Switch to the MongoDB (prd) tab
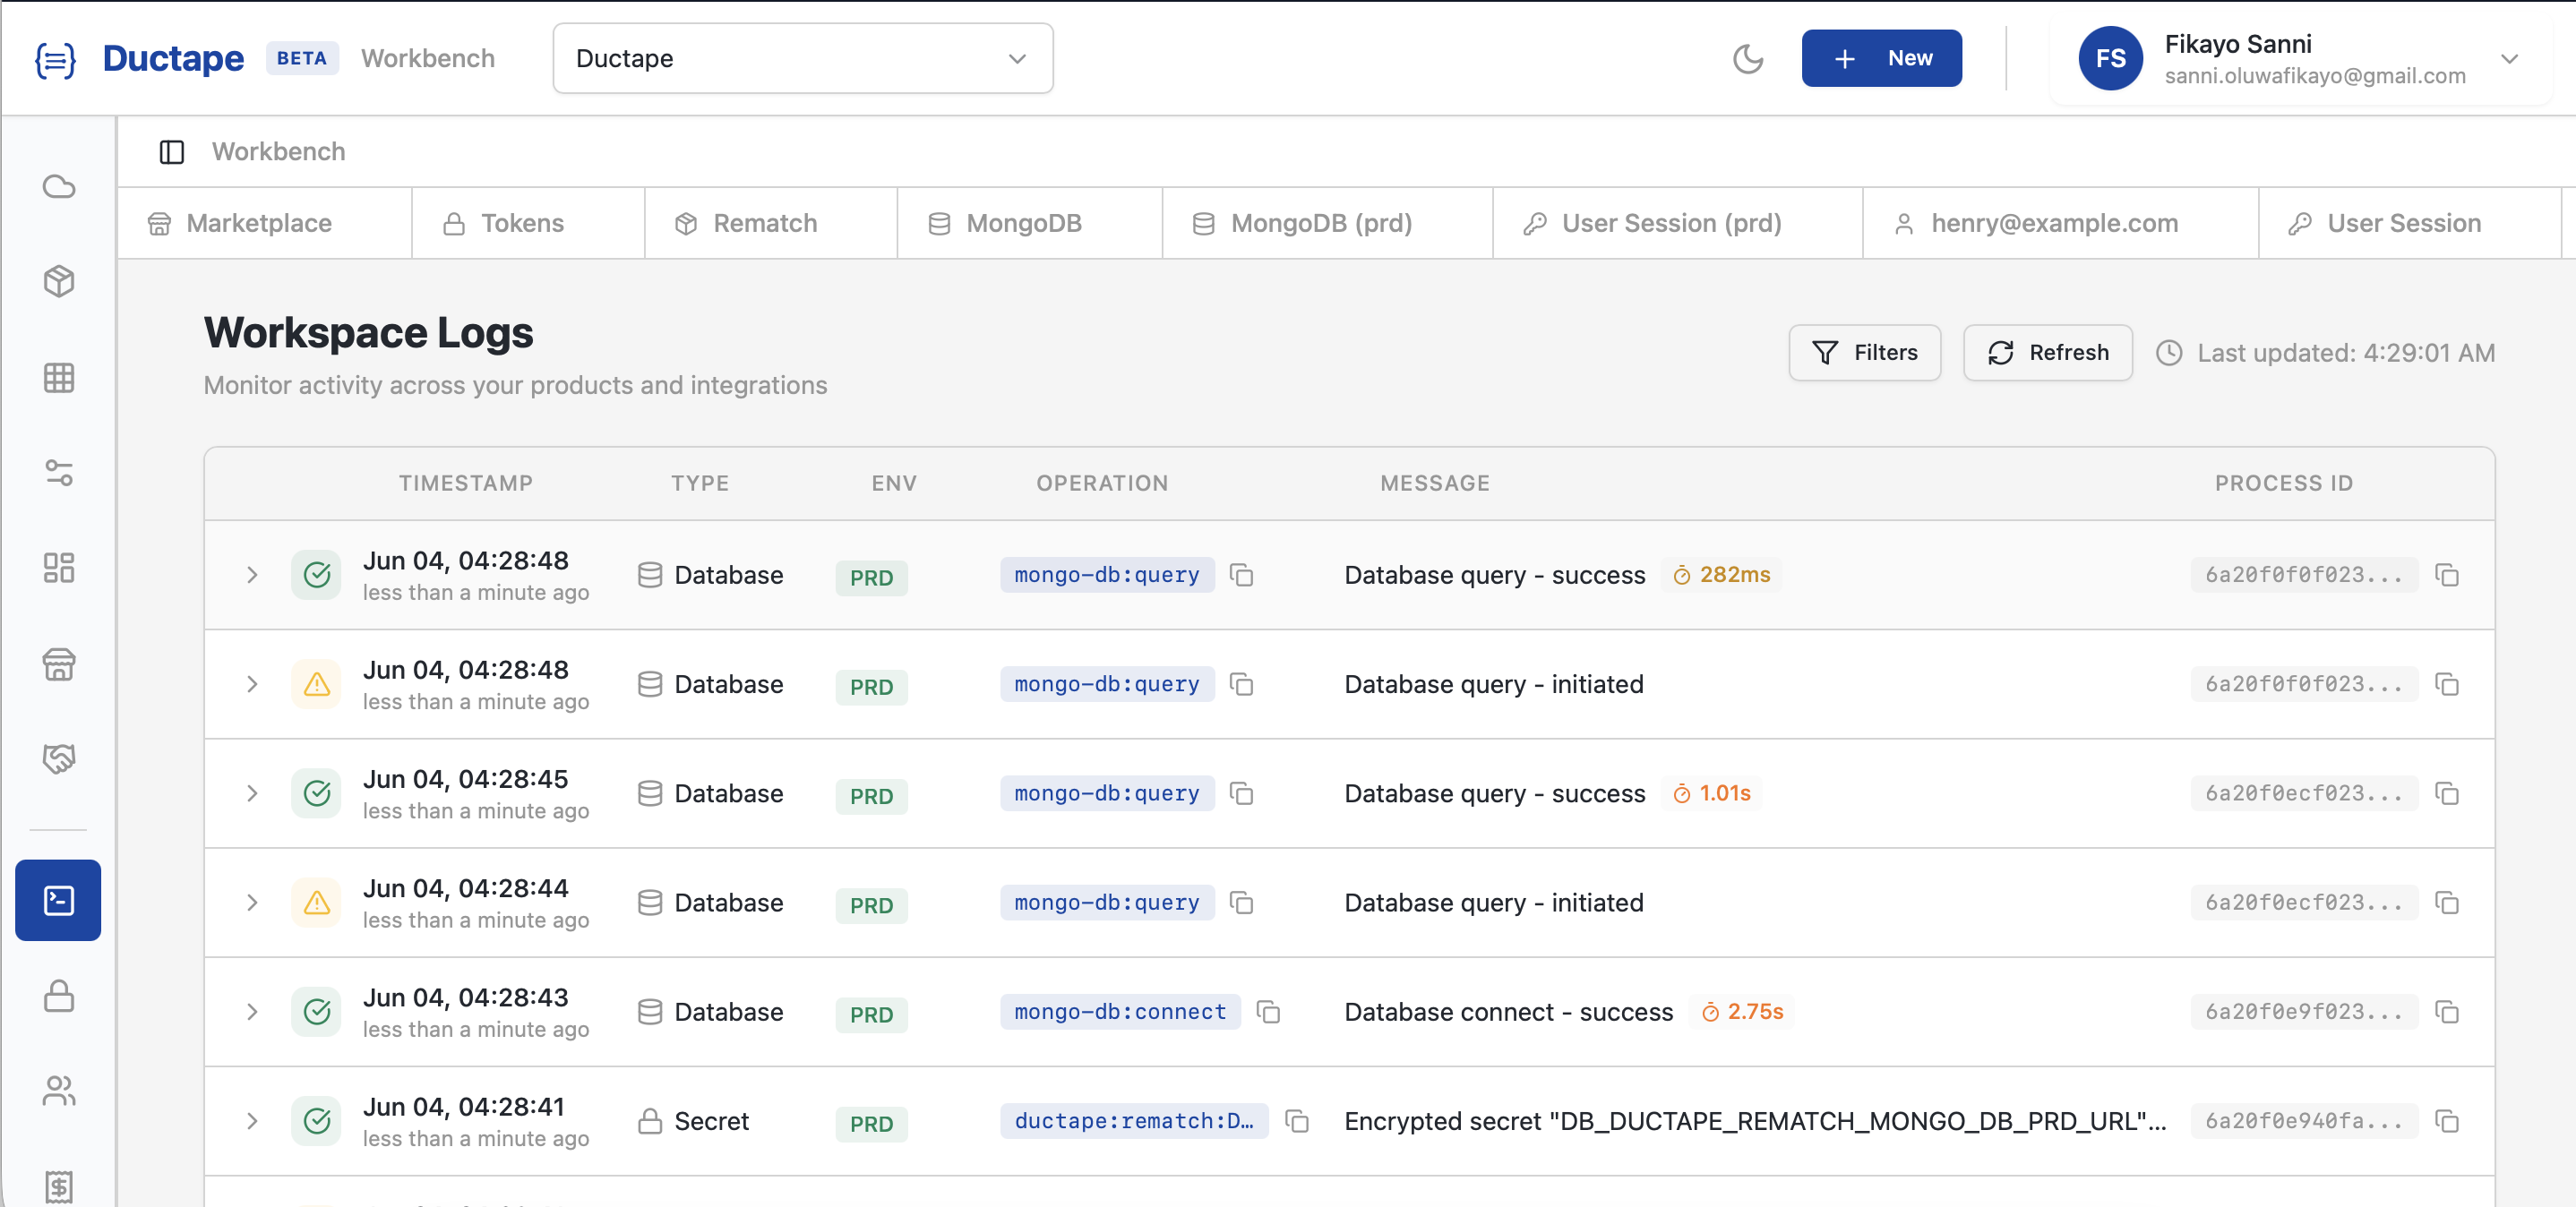Image resolution: width=2576 pixels, height=1207 pixels. (x=1327, y=223)
